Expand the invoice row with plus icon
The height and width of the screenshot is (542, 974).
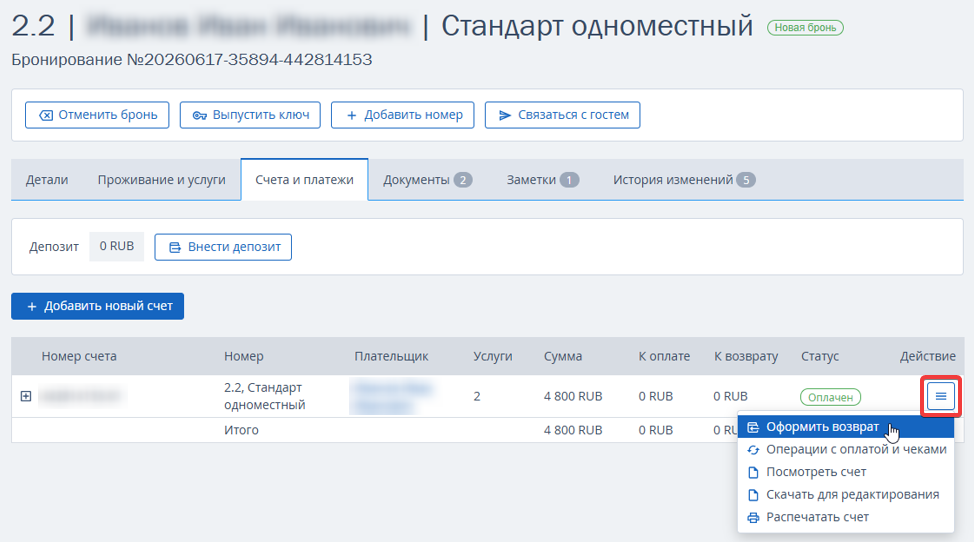[x=25, y=396]
